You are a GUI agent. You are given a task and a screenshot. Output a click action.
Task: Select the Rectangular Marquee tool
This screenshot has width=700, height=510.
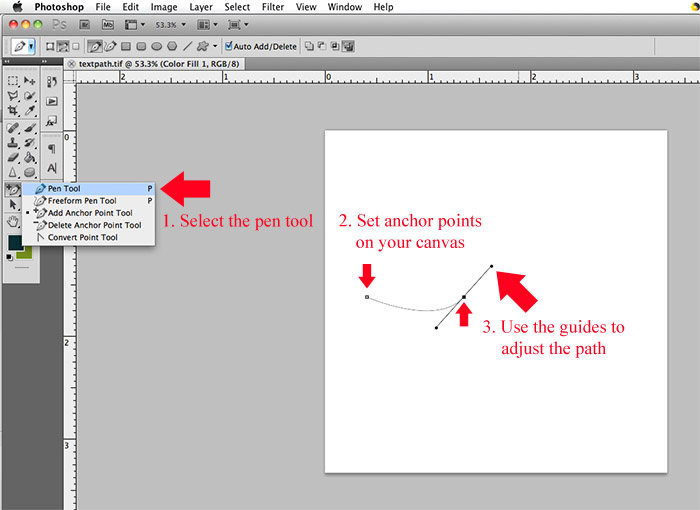click(12, 81)
